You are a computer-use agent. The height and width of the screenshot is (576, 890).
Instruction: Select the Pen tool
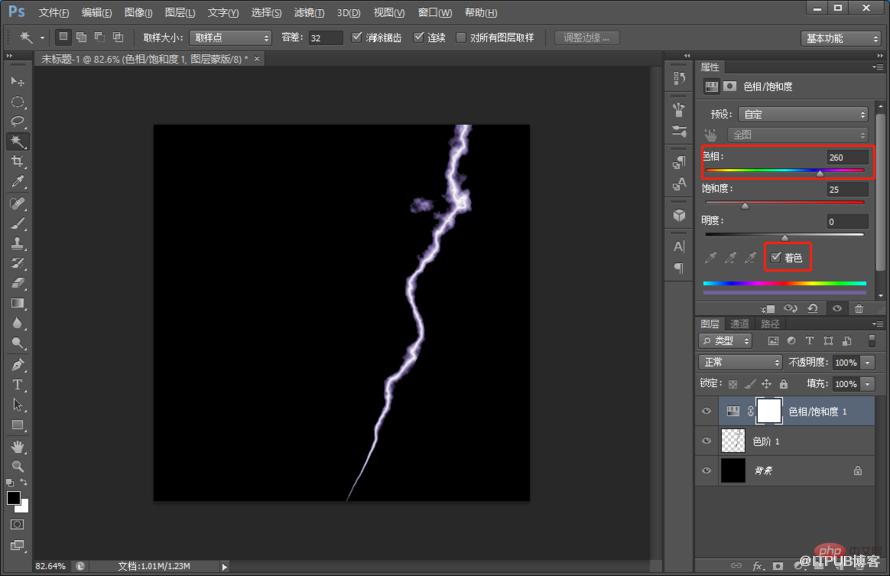pyautogui.click(x=17, y=365)
